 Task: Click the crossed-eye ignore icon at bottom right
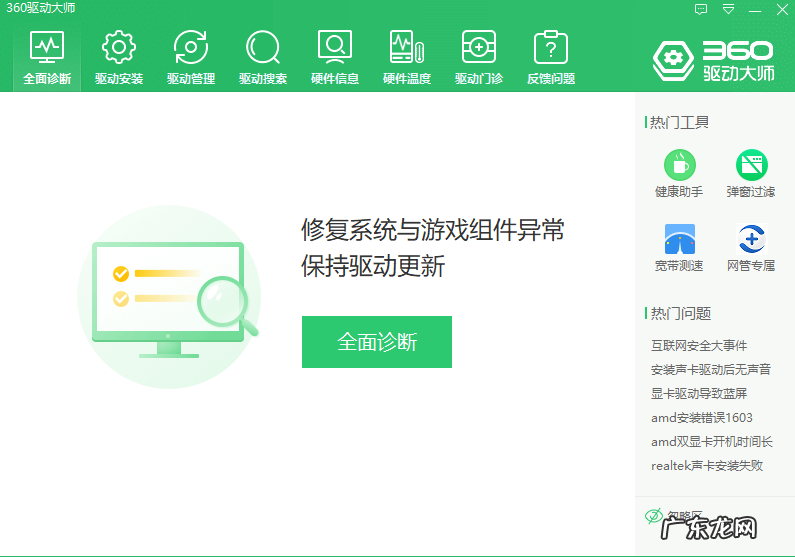pyautogui.click(x=654, y=516)
